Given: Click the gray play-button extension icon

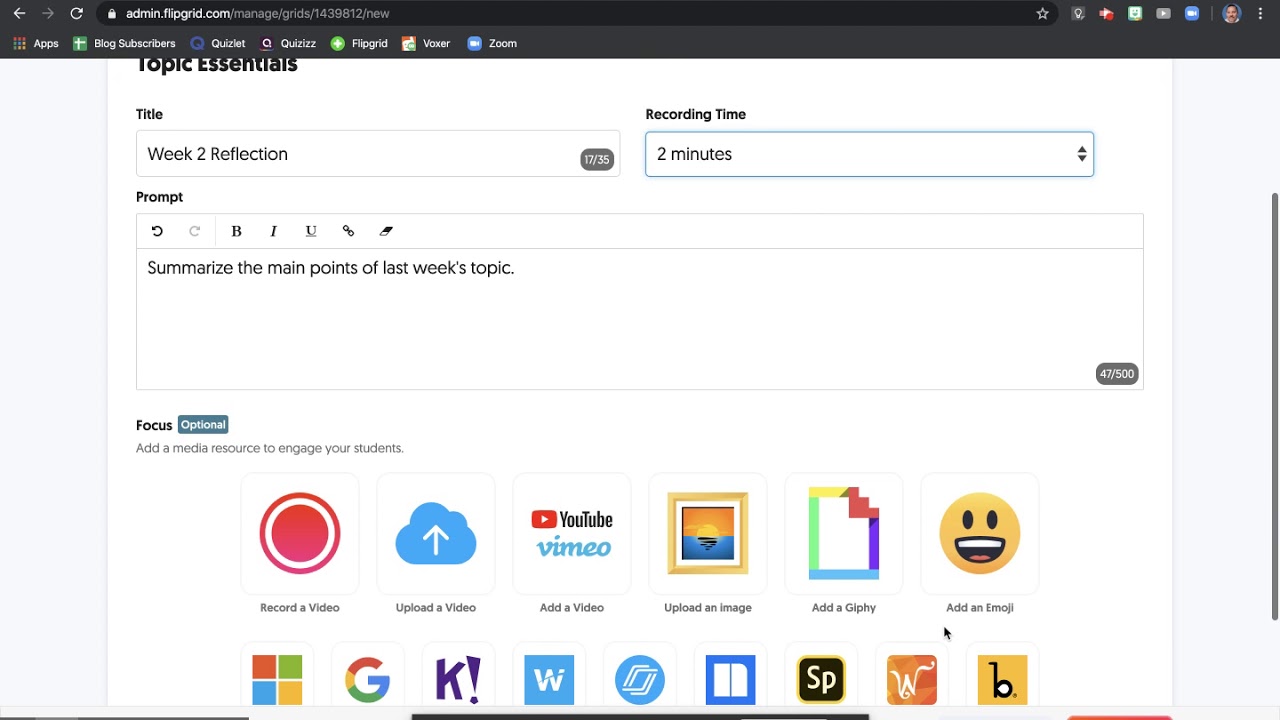Looking at the screenshot, I should pyautogui.click(x=1163, y=14).
